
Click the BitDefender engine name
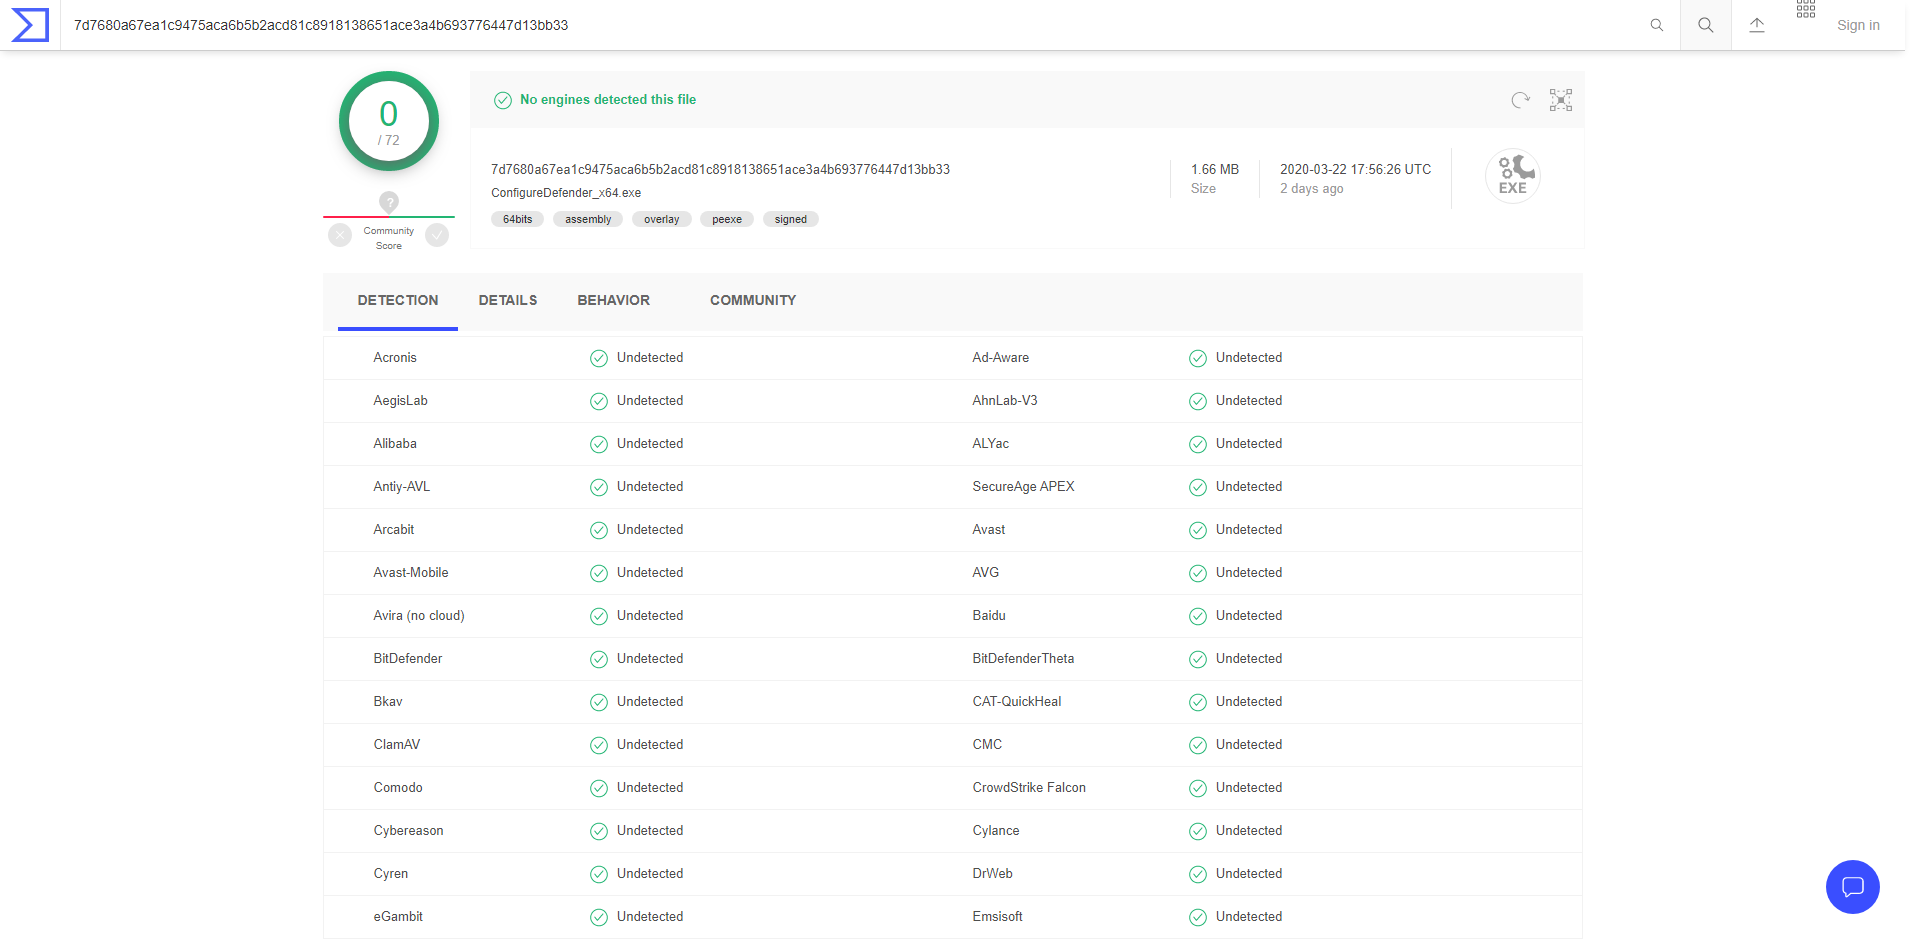(407, 658)
